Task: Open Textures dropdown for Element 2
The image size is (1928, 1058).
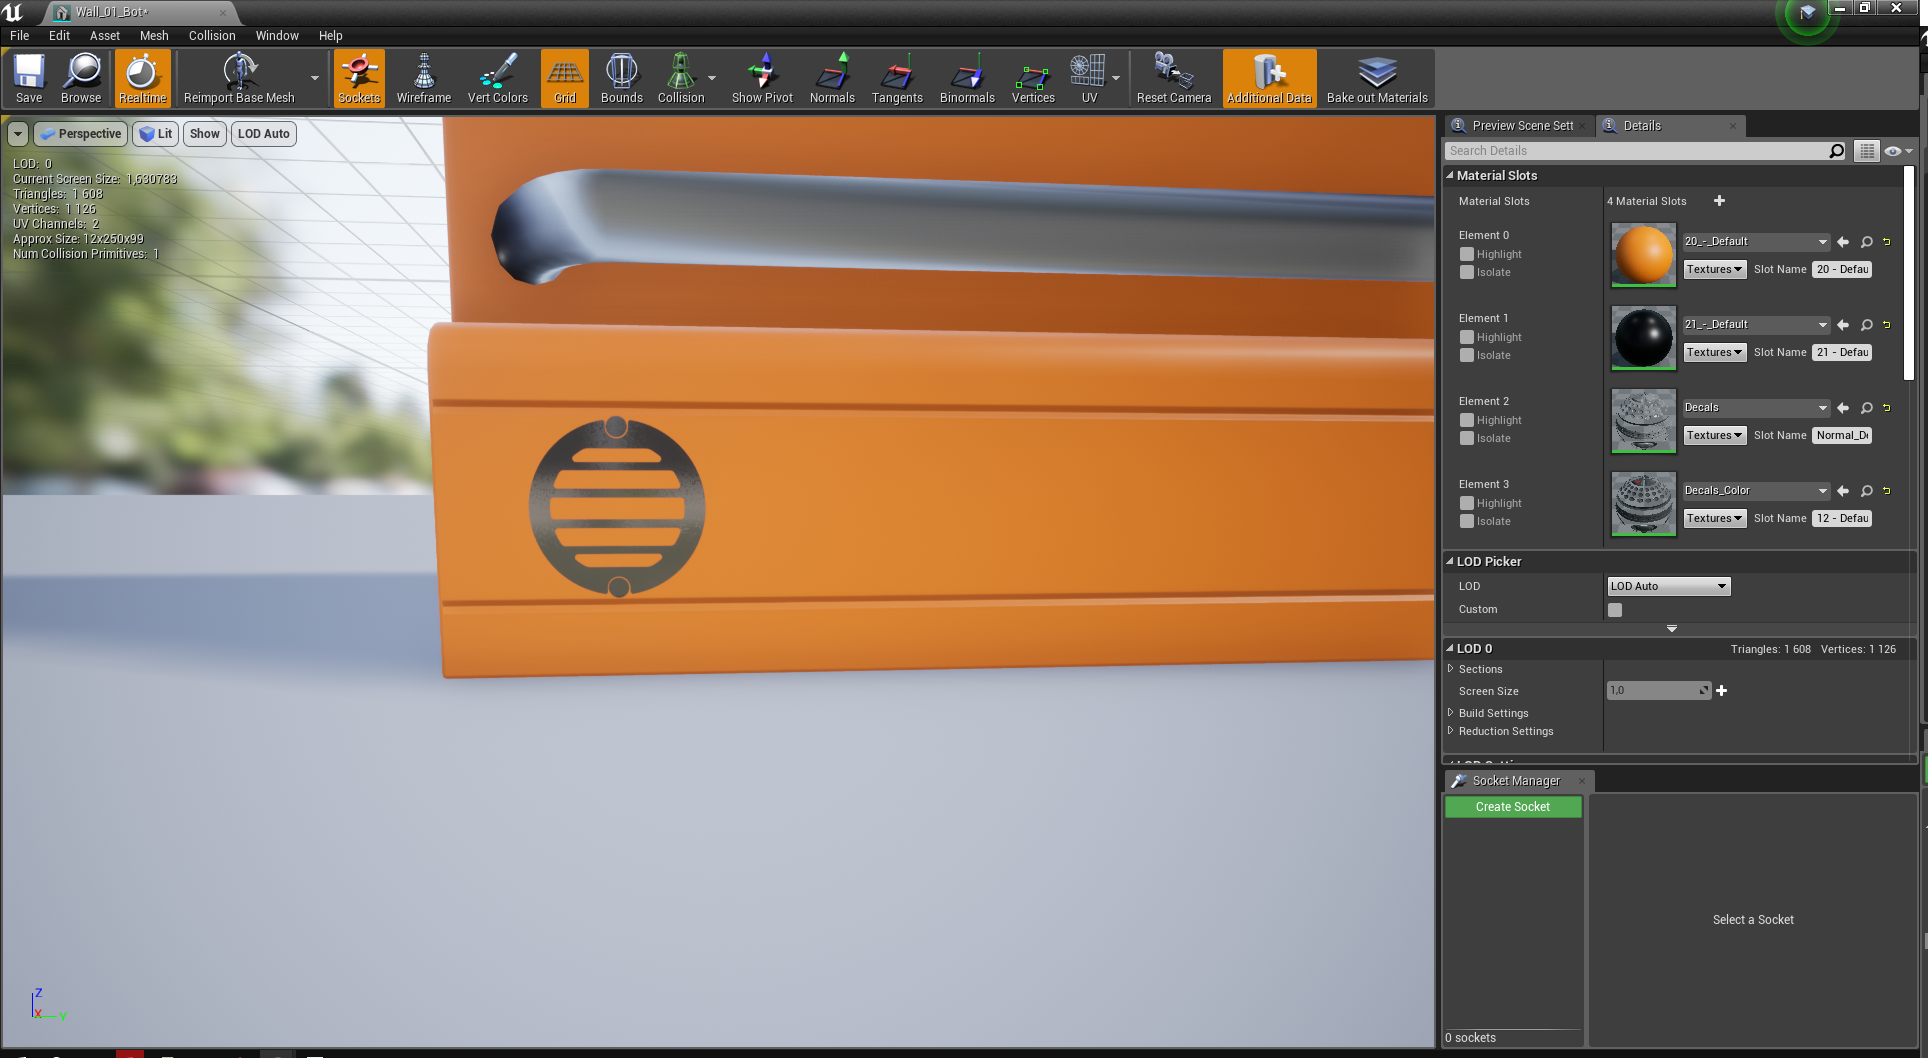Action: point(1715,435)
